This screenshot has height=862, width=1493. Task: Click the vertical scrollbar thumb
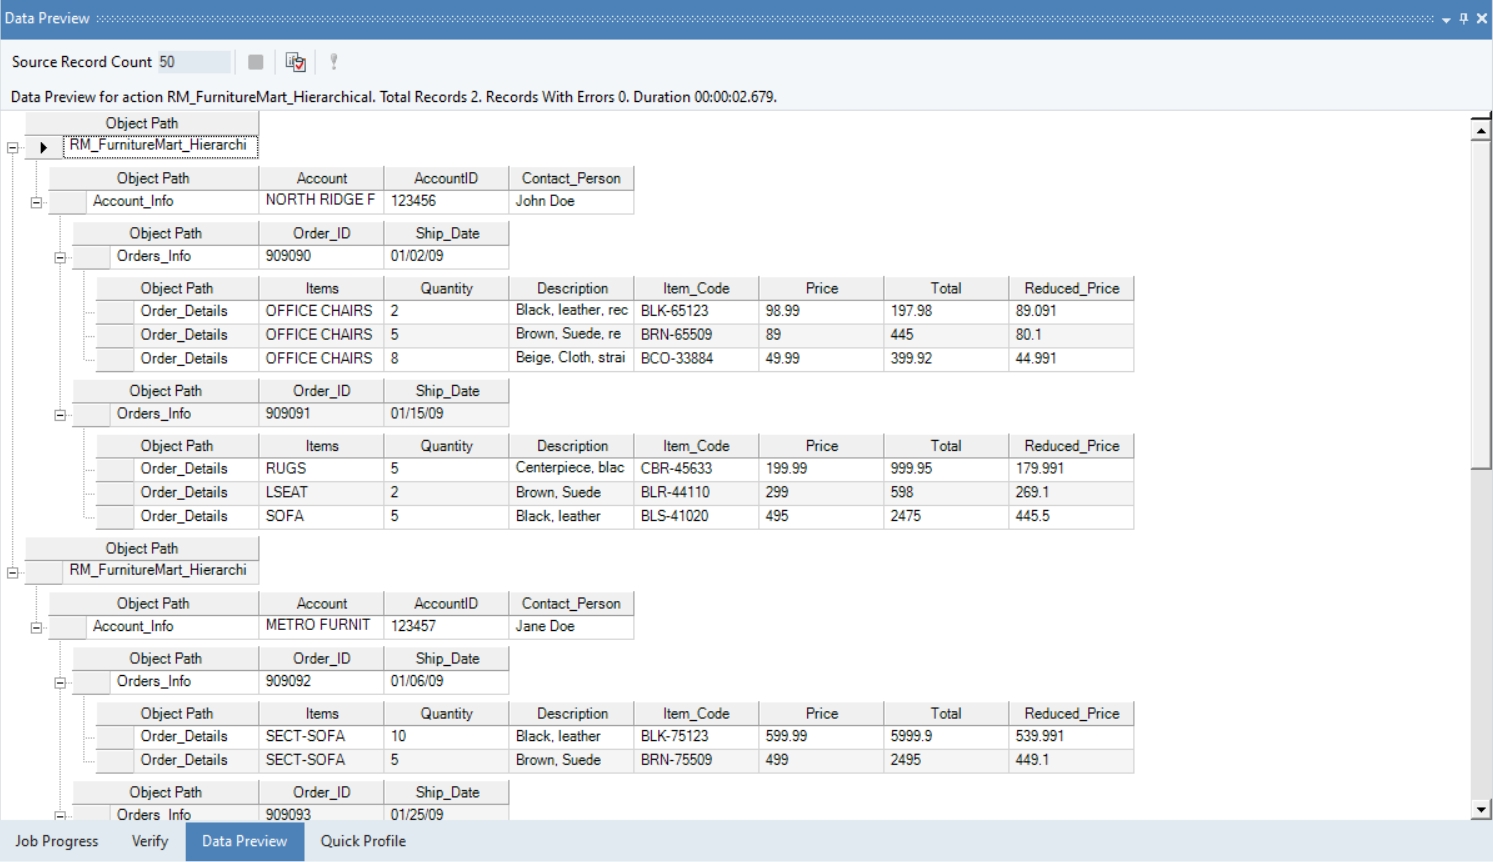pos(1481,304)
